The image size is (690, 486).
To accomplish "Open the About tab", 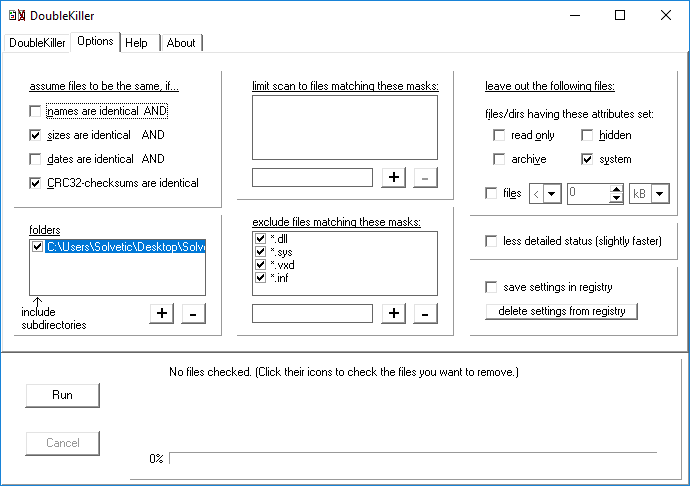I will pyautogui.click(x=181, y=43).
